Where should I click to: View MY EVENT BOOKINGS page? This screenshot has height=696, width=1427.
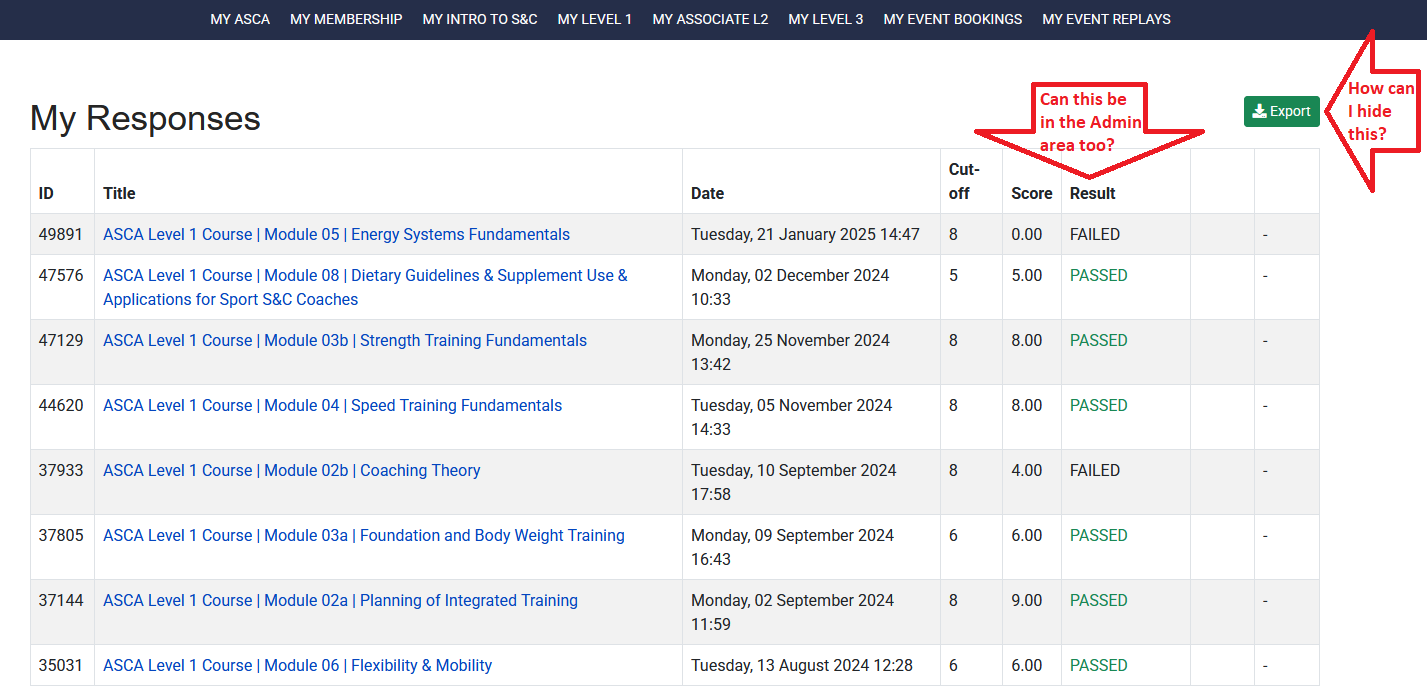[952, 19]
